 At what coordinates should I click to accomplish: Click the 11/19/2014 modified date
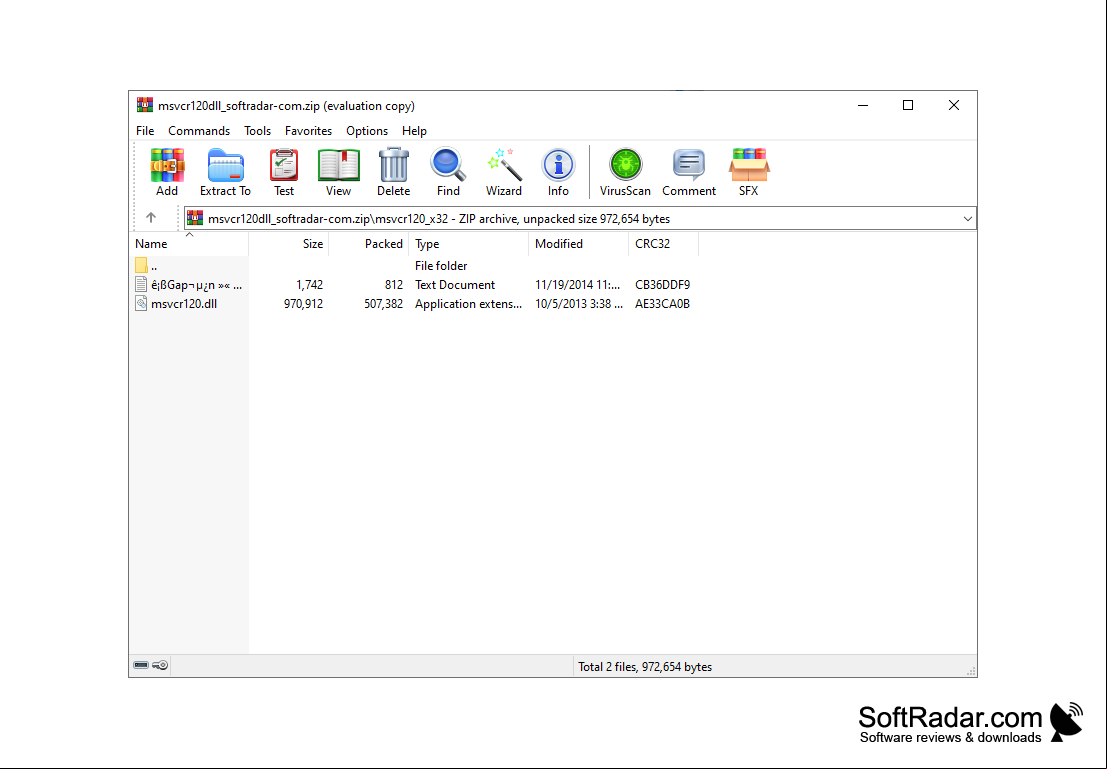click(578, 285)
